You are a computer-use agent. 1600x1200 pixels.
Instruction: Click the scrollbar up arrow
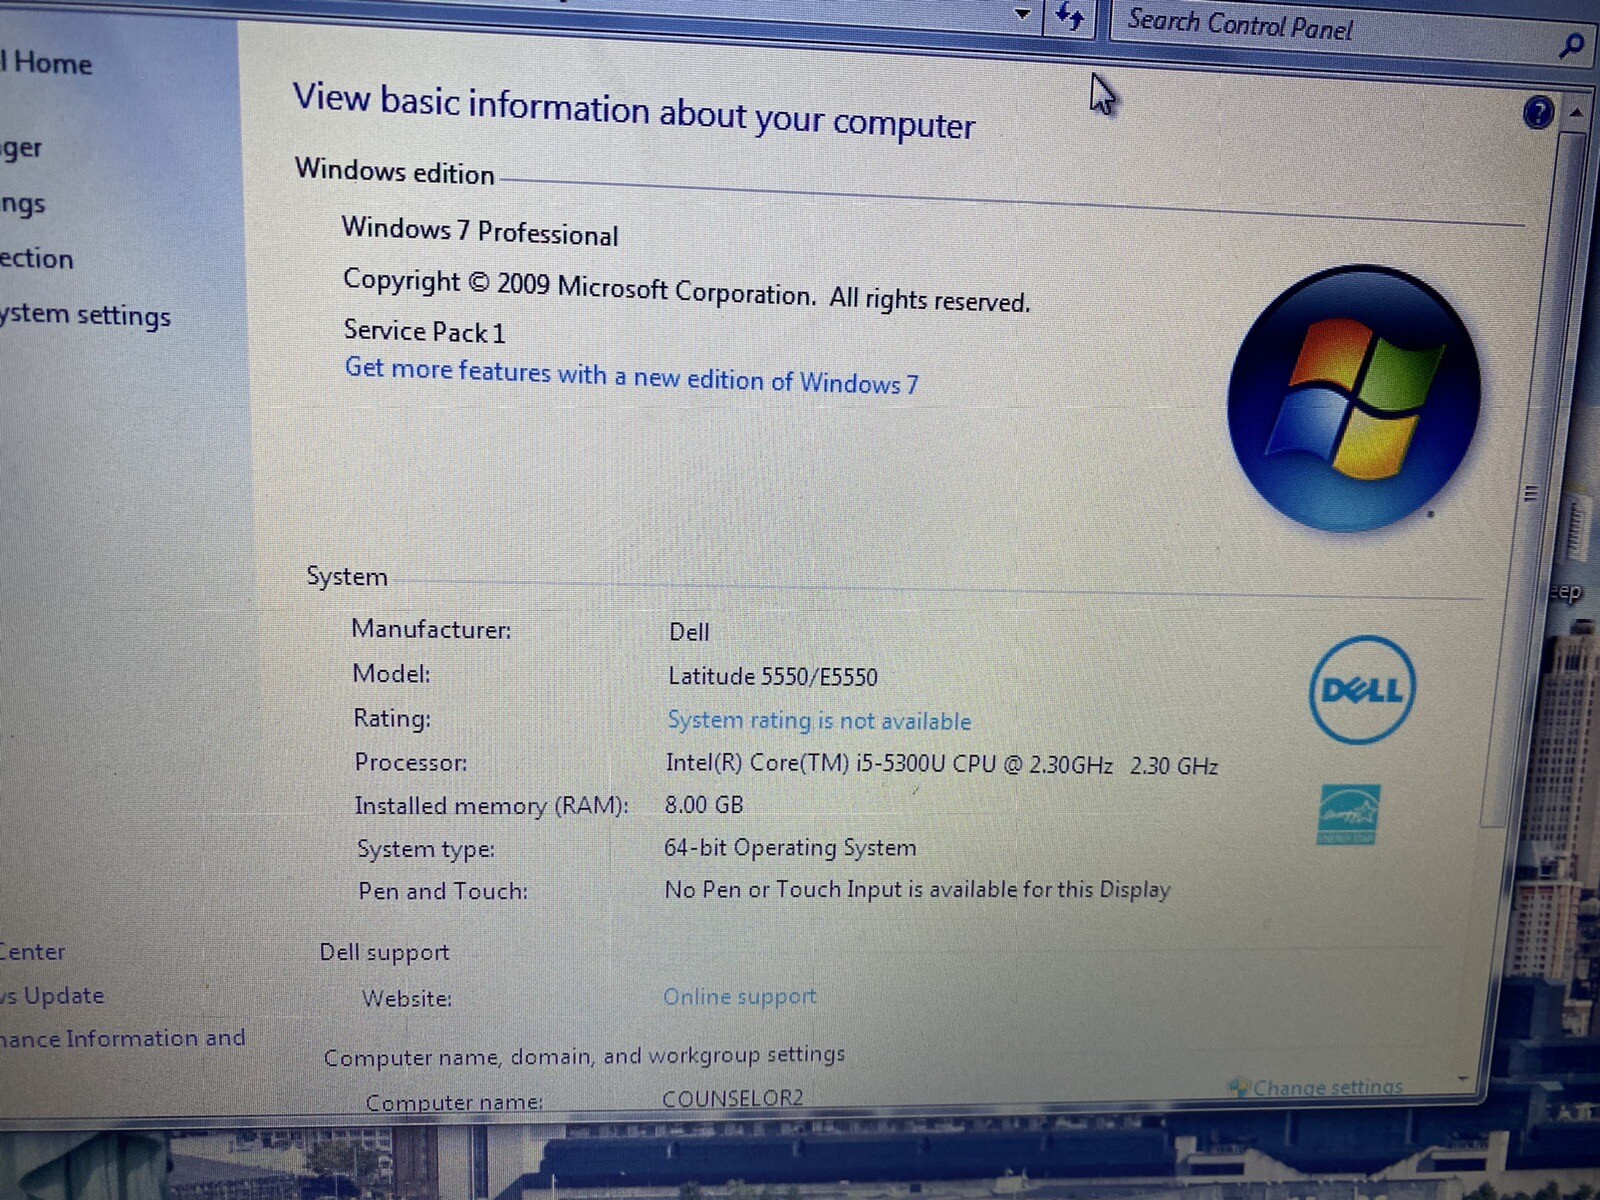pyautogui.click(x=1576, y=114)
